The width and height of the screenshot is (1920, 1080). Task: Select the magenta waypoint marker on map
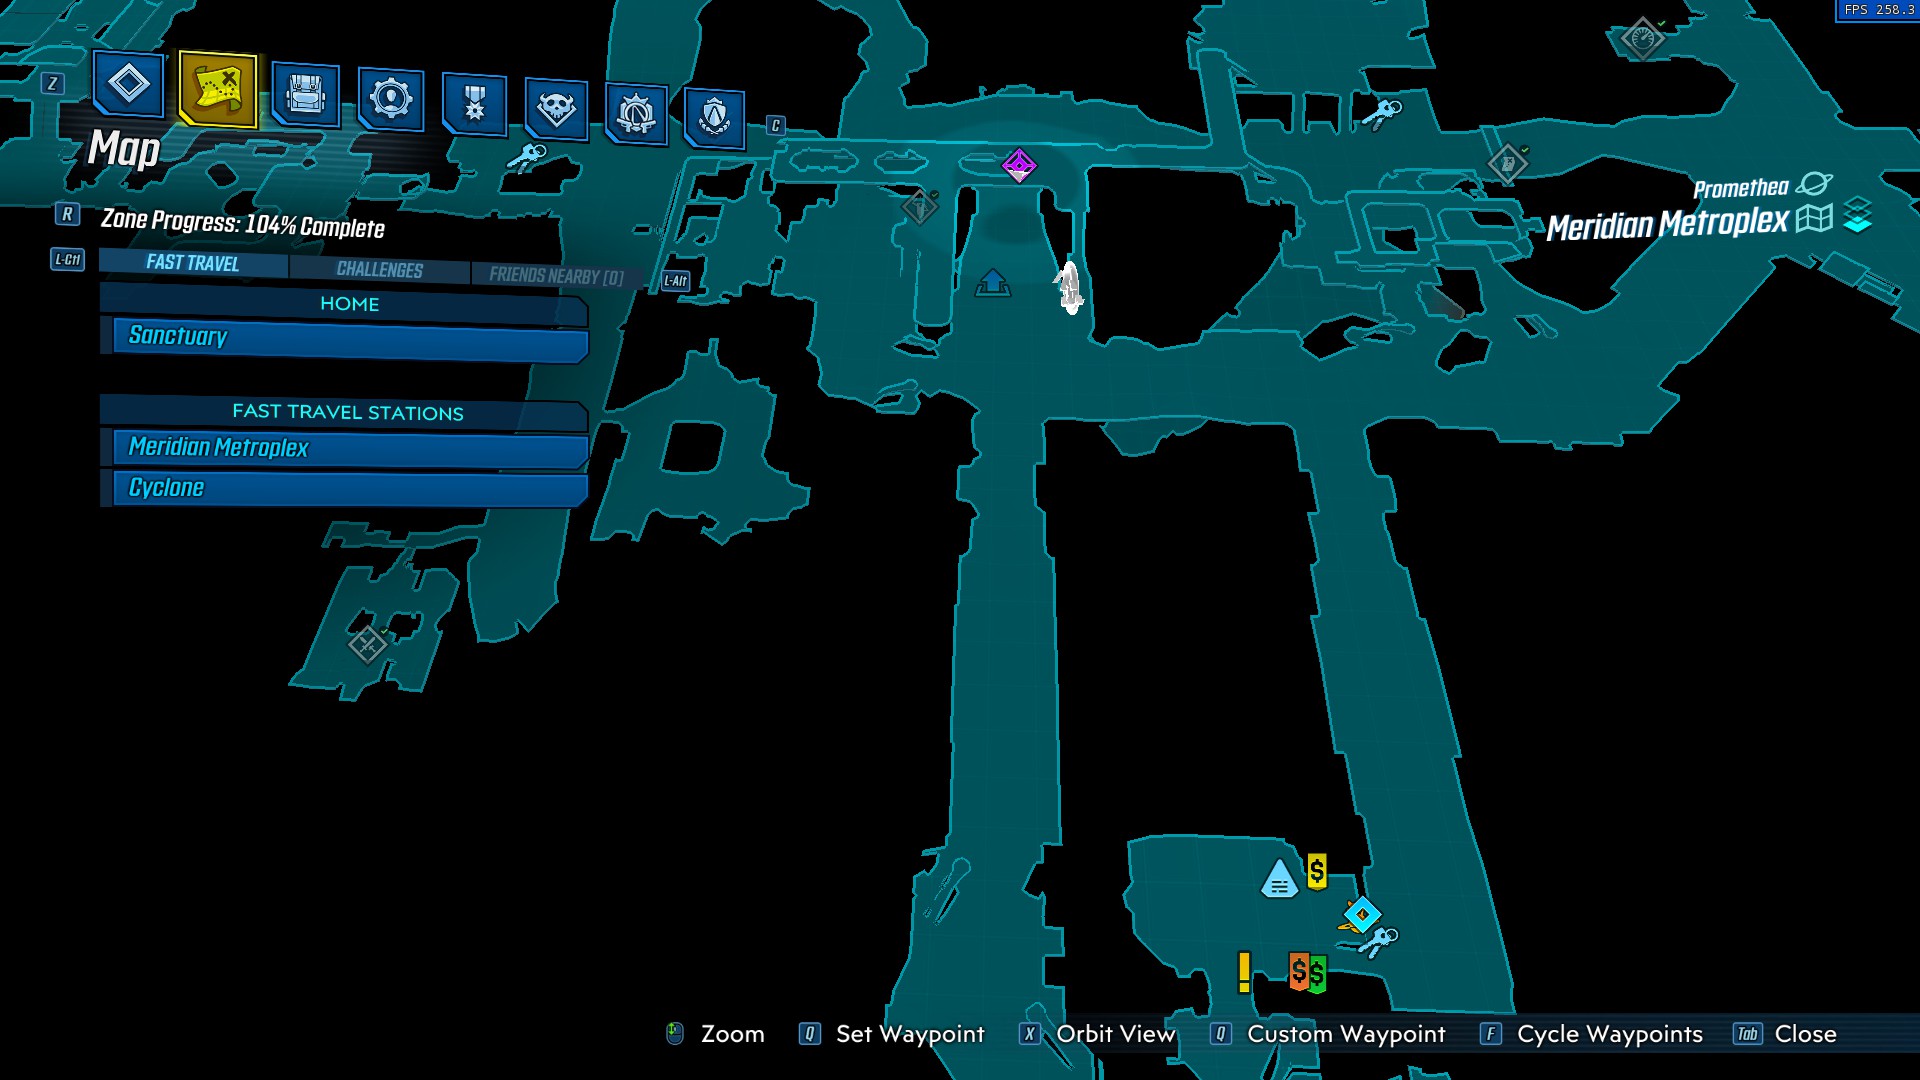pos(1019,165)
